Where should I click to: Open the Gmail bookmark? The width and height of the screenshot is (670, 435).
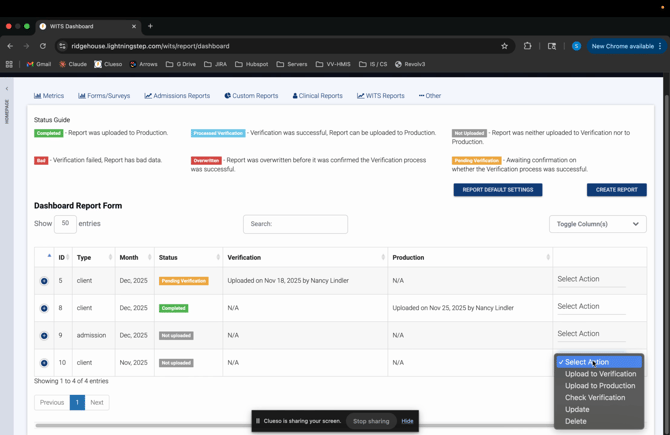point(39,64)
